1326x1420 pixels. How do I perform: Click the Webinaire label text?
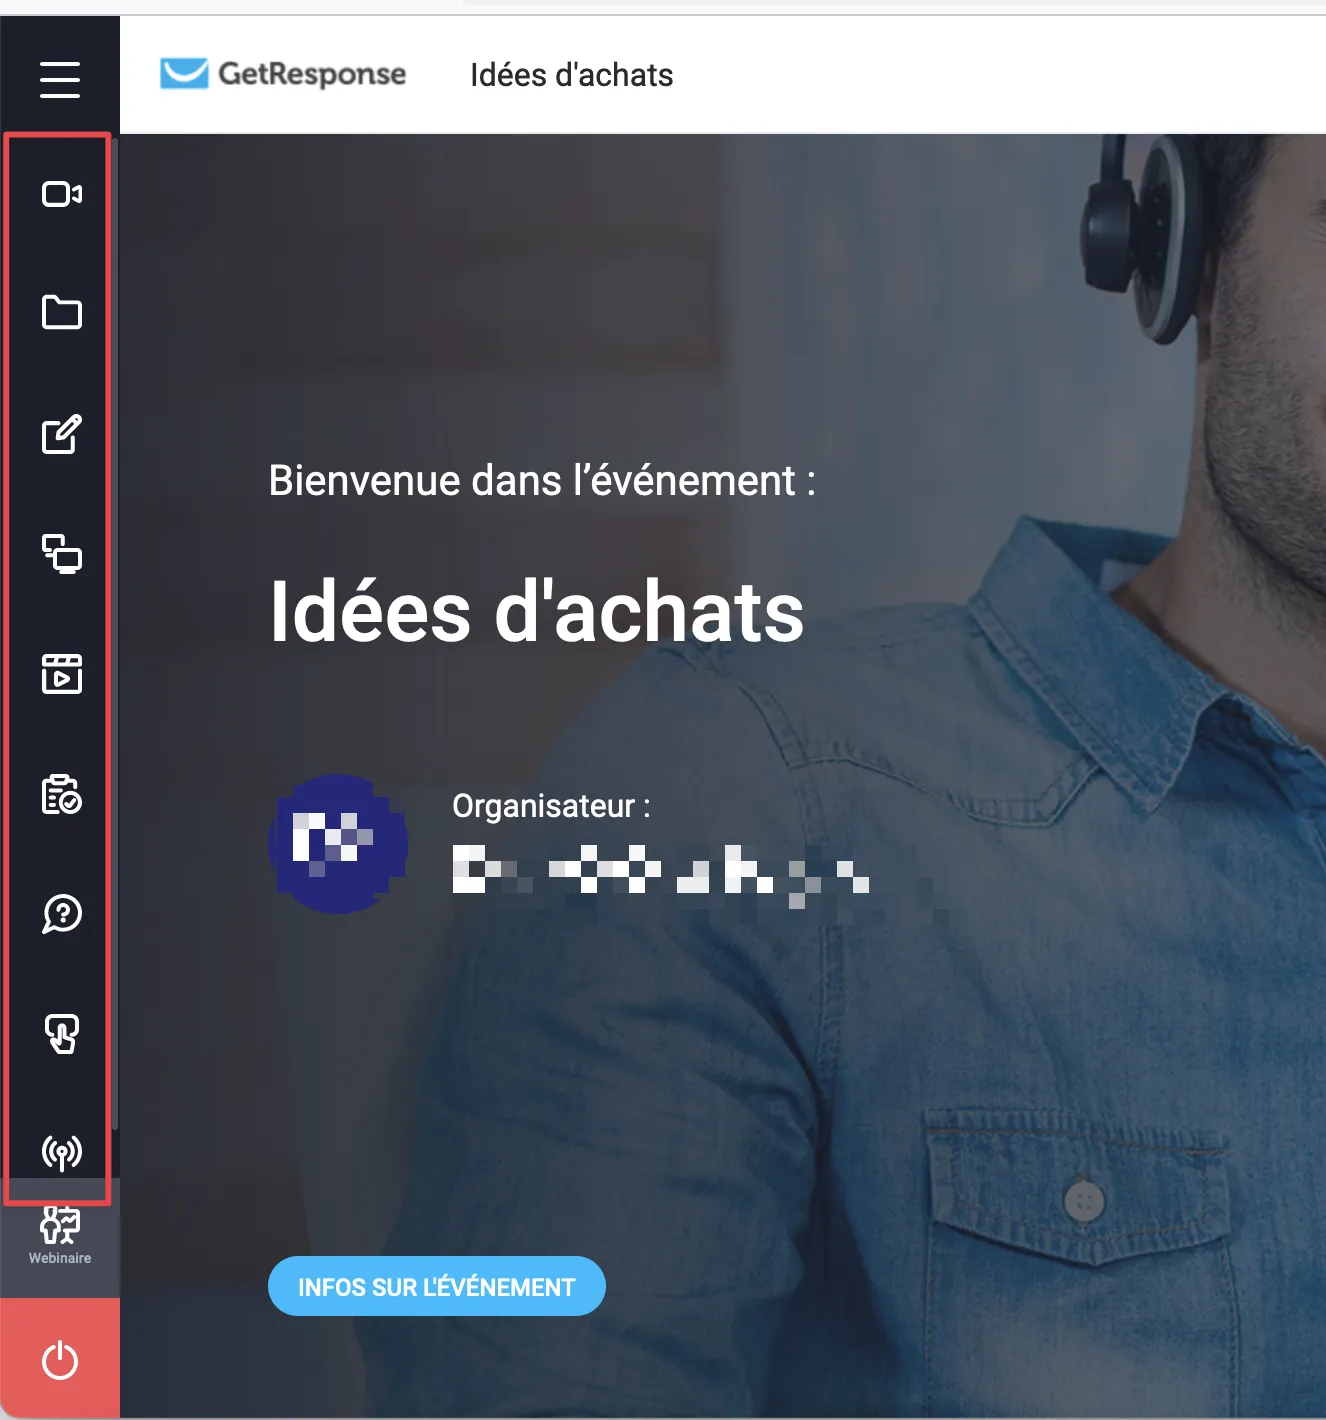pyautogui.click(x=60, y=1258)
